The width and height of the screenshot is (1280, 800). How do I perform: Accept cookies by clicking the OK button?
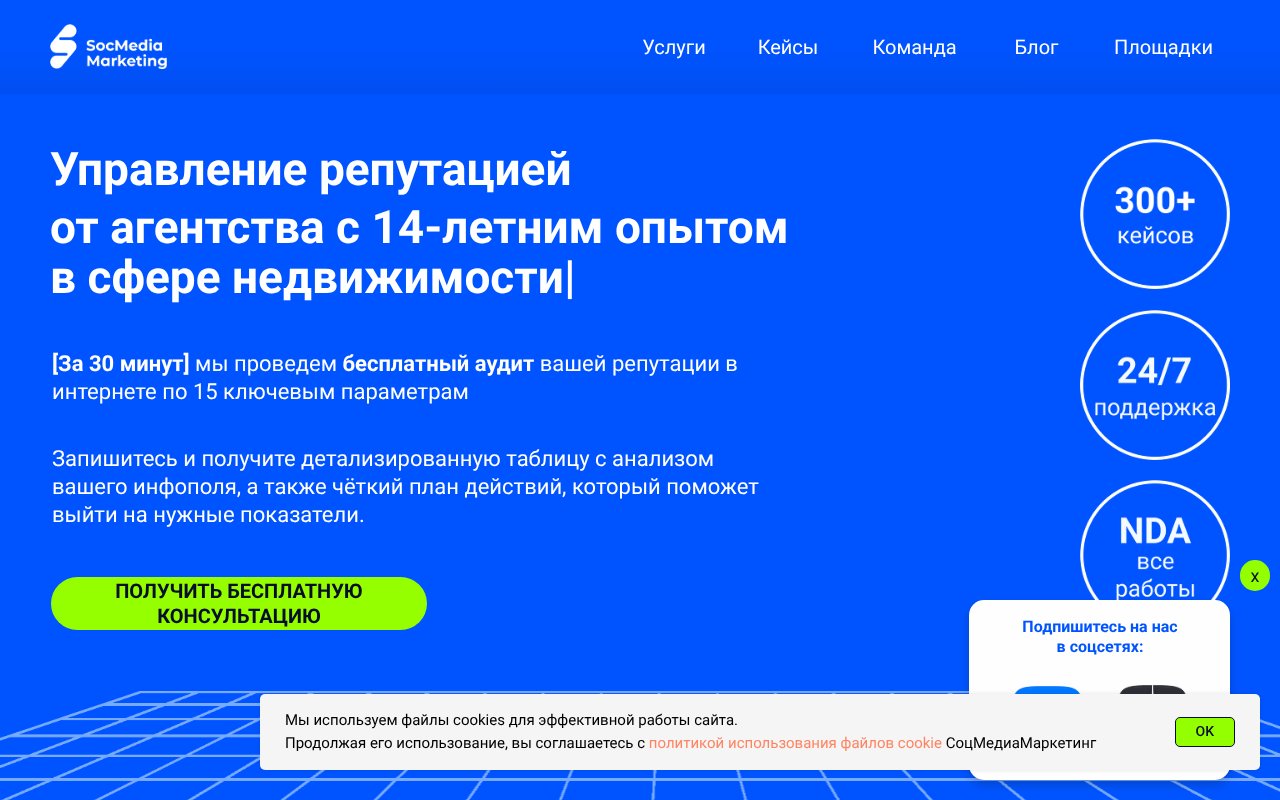(x=1204, y=732)
